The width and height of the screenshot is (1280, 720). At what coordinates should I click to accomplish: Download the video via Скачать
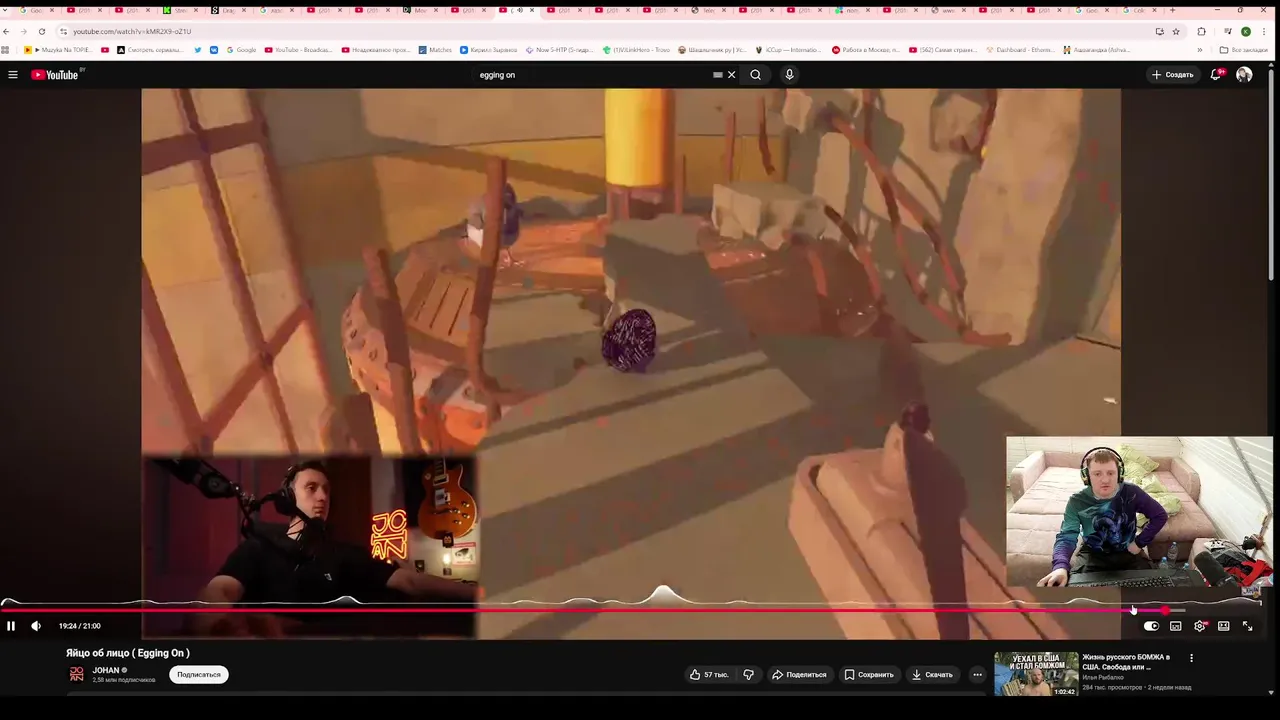click(x=932, y=675)
